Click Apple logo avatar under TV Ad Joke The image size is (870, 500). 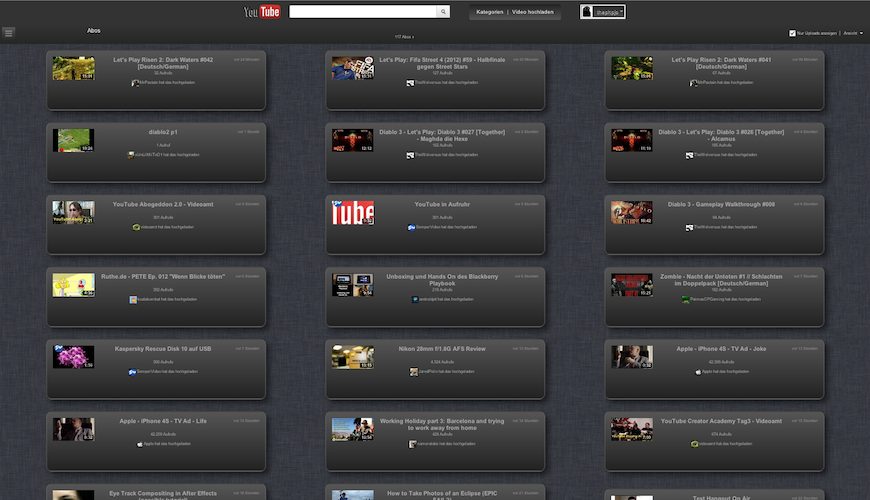point(698,372)
